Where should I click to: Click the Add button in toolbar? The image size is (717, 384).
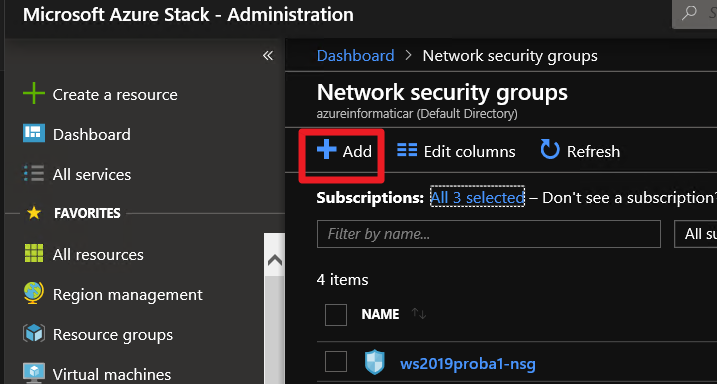pos(344,151)
